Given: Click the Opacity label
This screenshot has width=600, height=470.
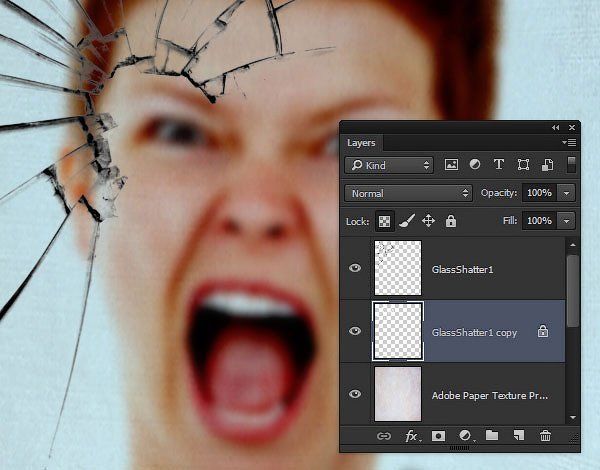Looking at the screenshot, I should [x=499, y=193].
